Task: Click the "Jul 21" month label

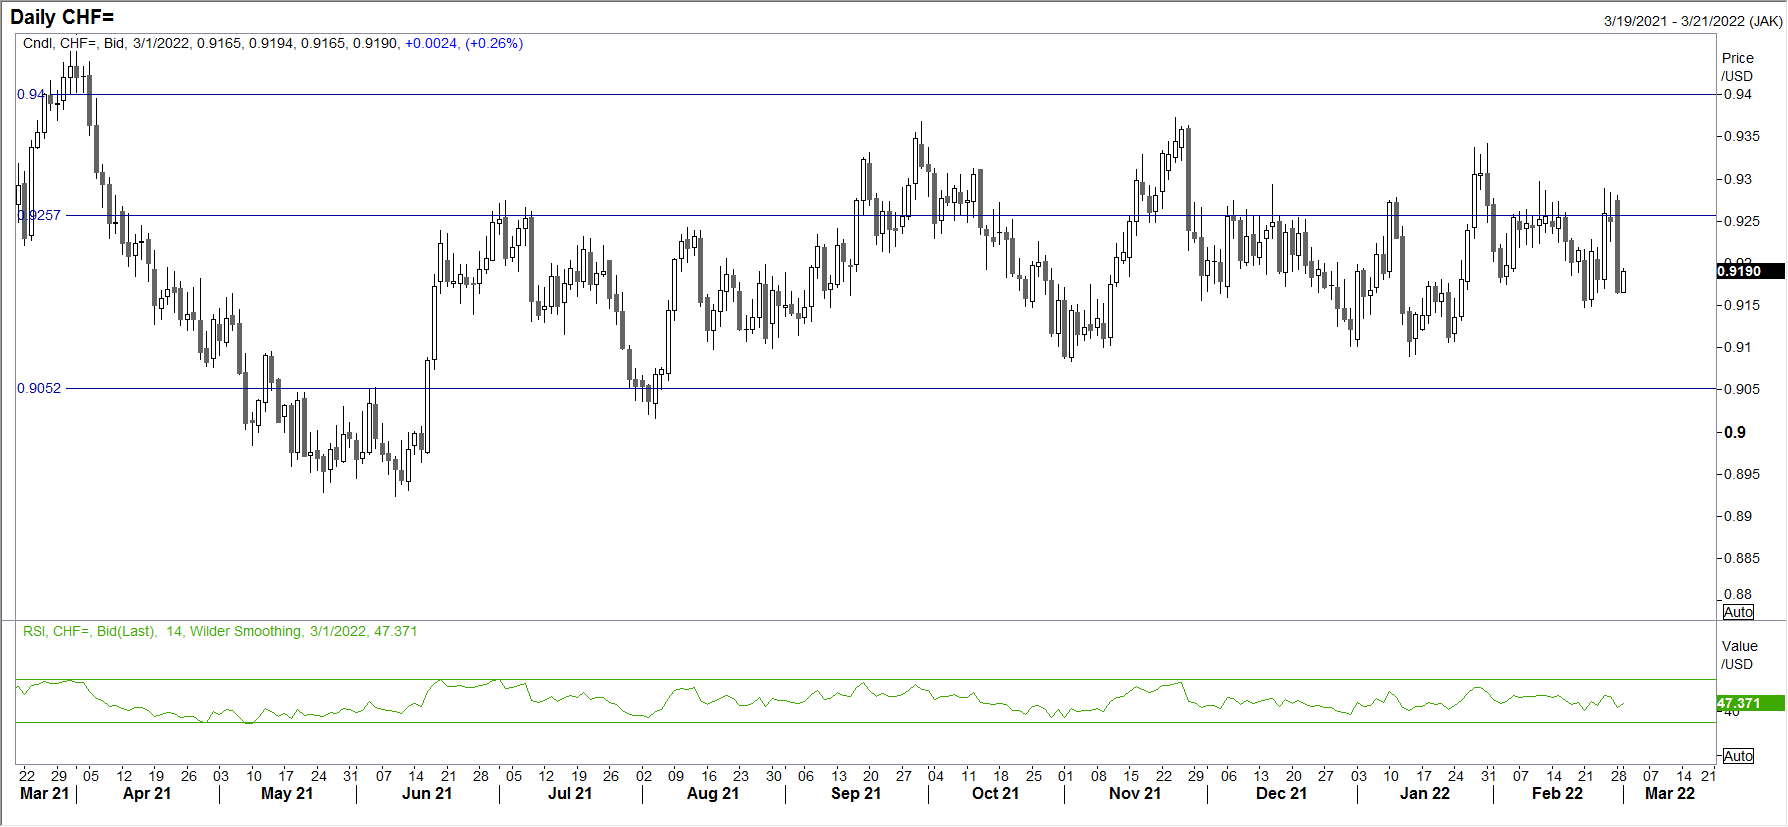Action: click(x=570, y=793)
